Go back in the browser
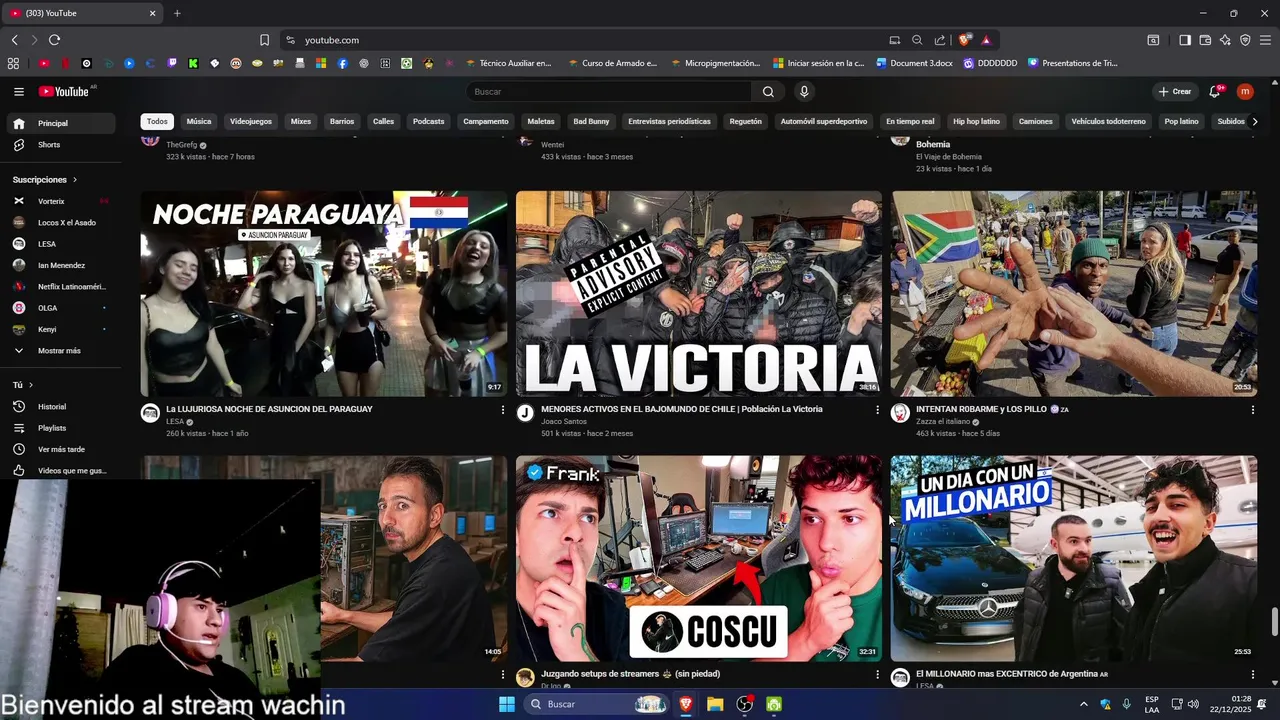 click(14, 40)
